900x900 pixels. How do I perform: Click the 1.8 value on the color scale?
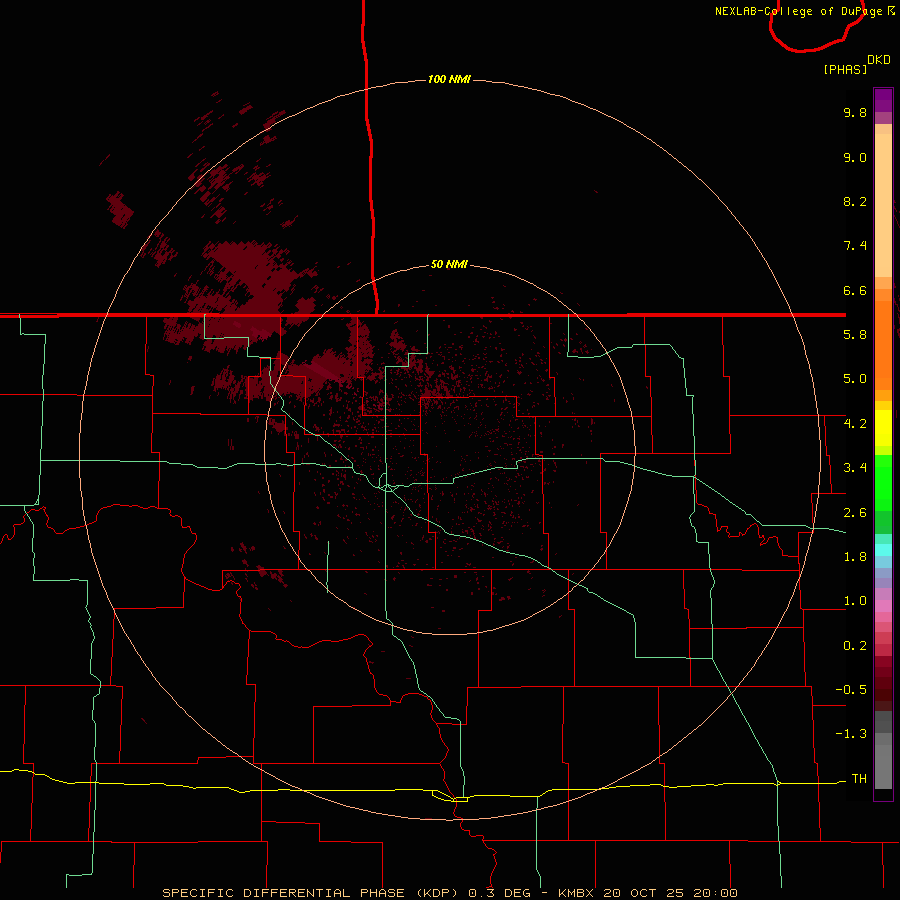pos(855,557)
